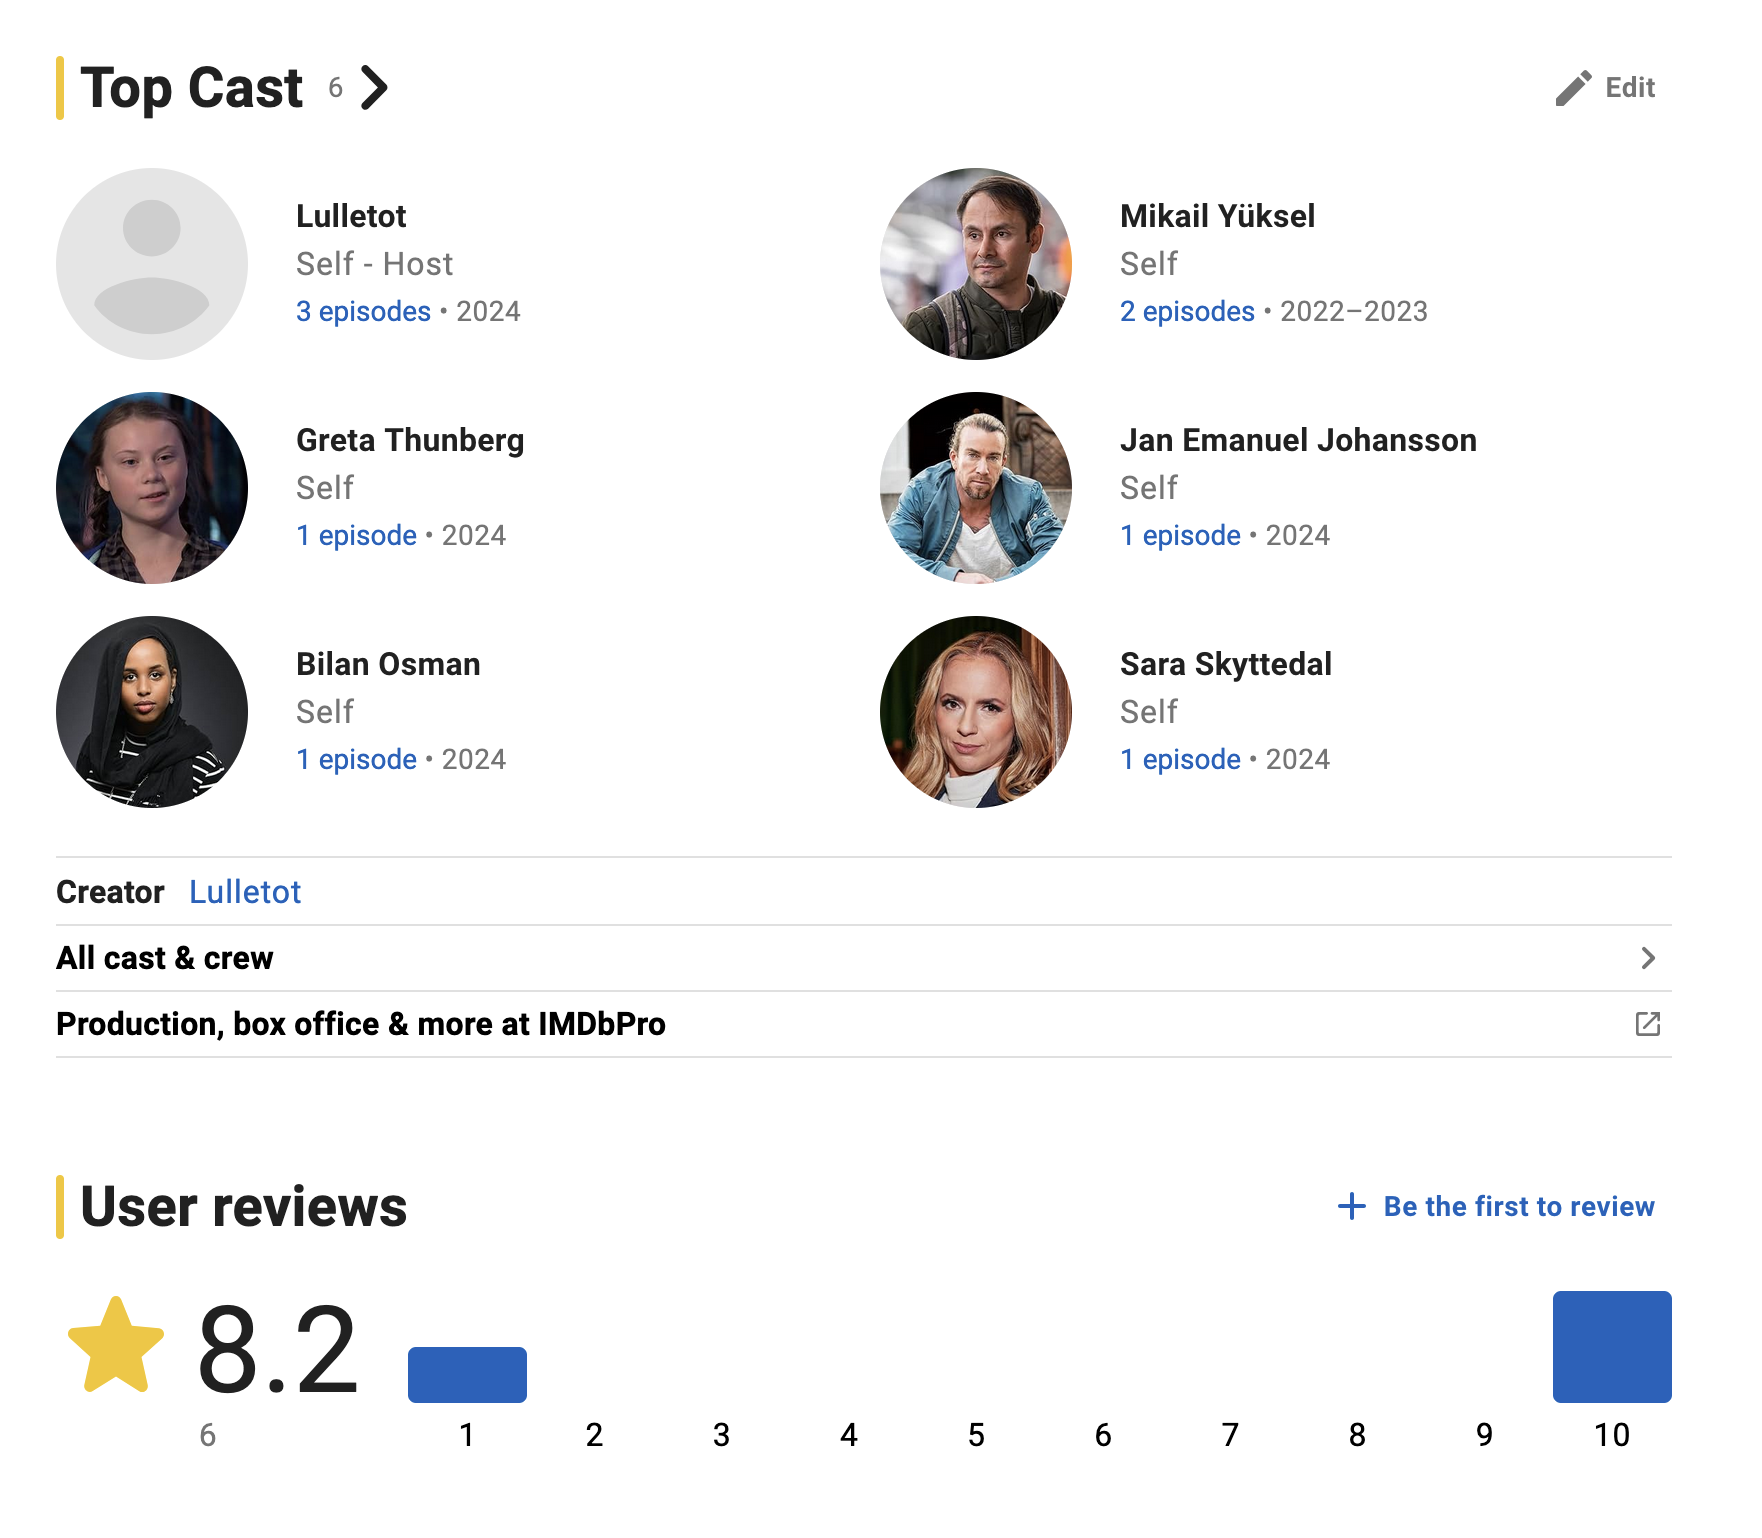Viewport: 1762px width, 1538px height.
Task: Open the User reviews heading
Action: 244,1206
